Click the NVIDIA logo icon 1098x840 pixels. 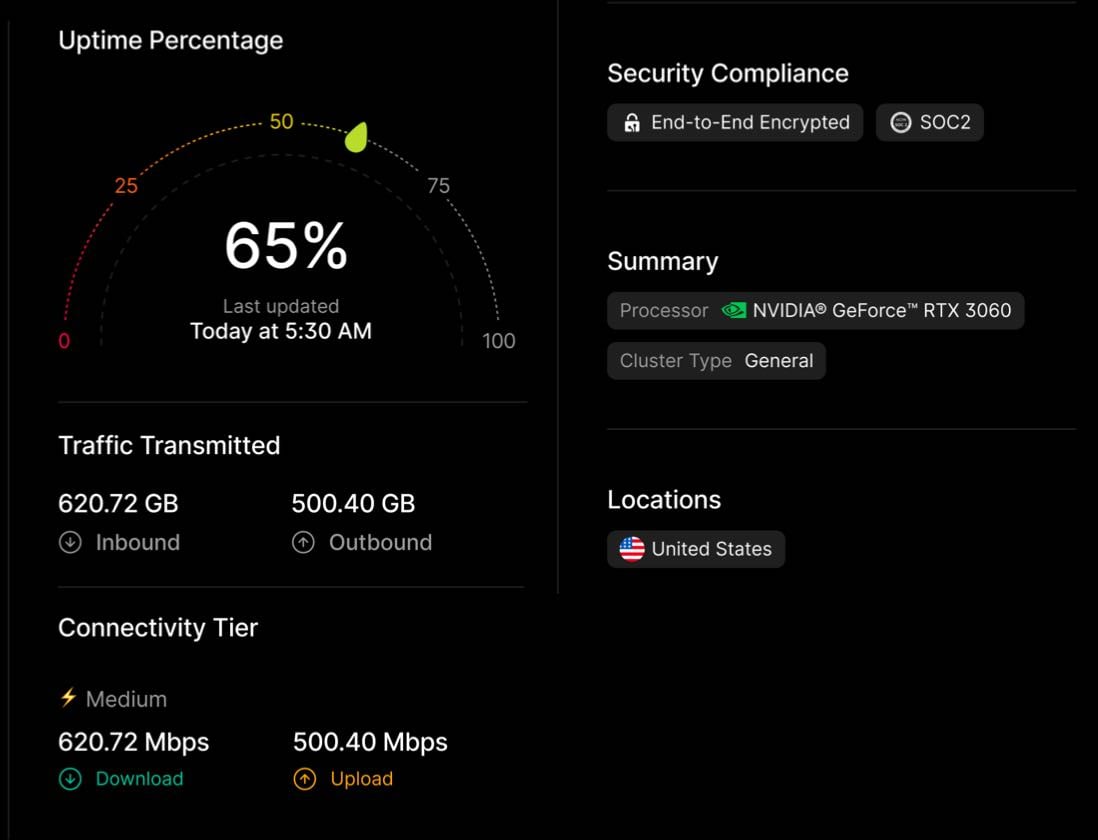pyautogui.click(x=734, y=310)
